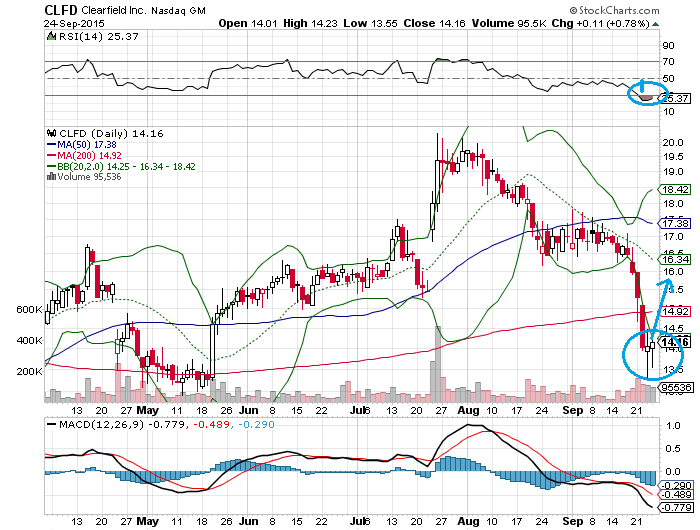The width and height of the screenshot is (700, 530).
Task: Click the CLFD (Daily) 14.16 legend
Action: coord(111,134)
